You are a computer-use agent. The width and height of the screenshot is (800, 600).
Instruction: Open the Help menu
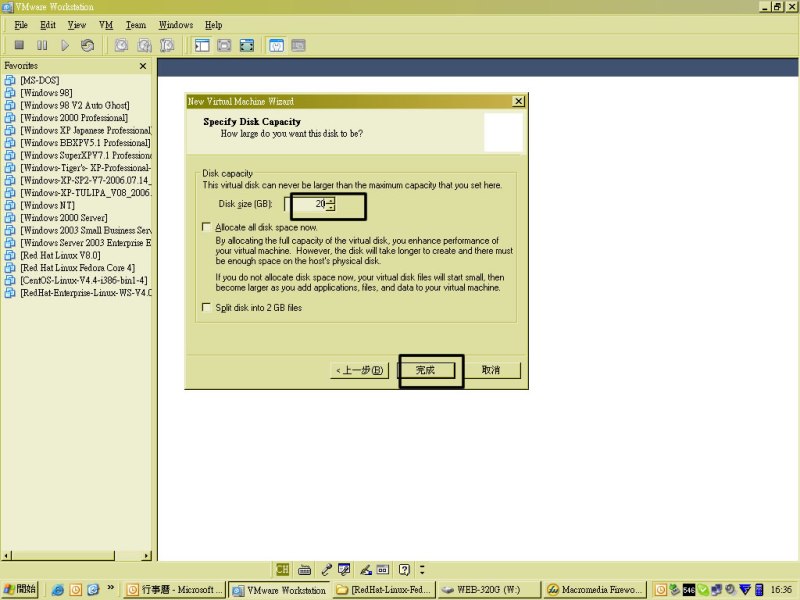pos(214,24)
